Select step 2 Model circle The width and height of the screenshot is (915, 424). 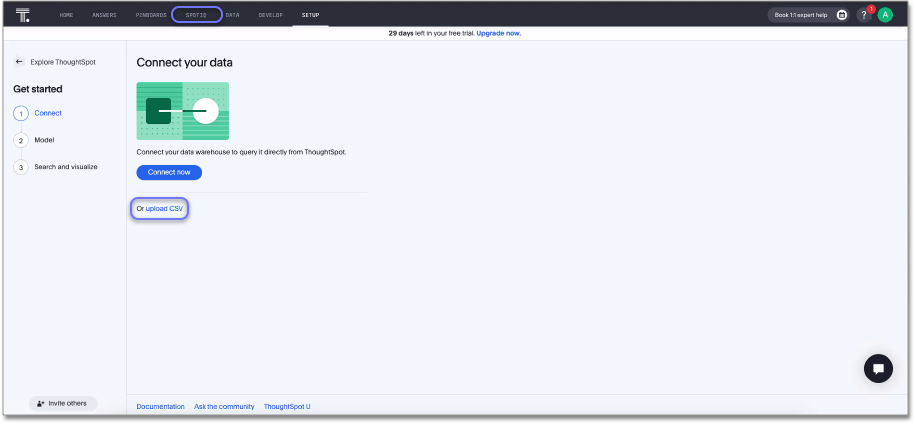click(21, 141)
